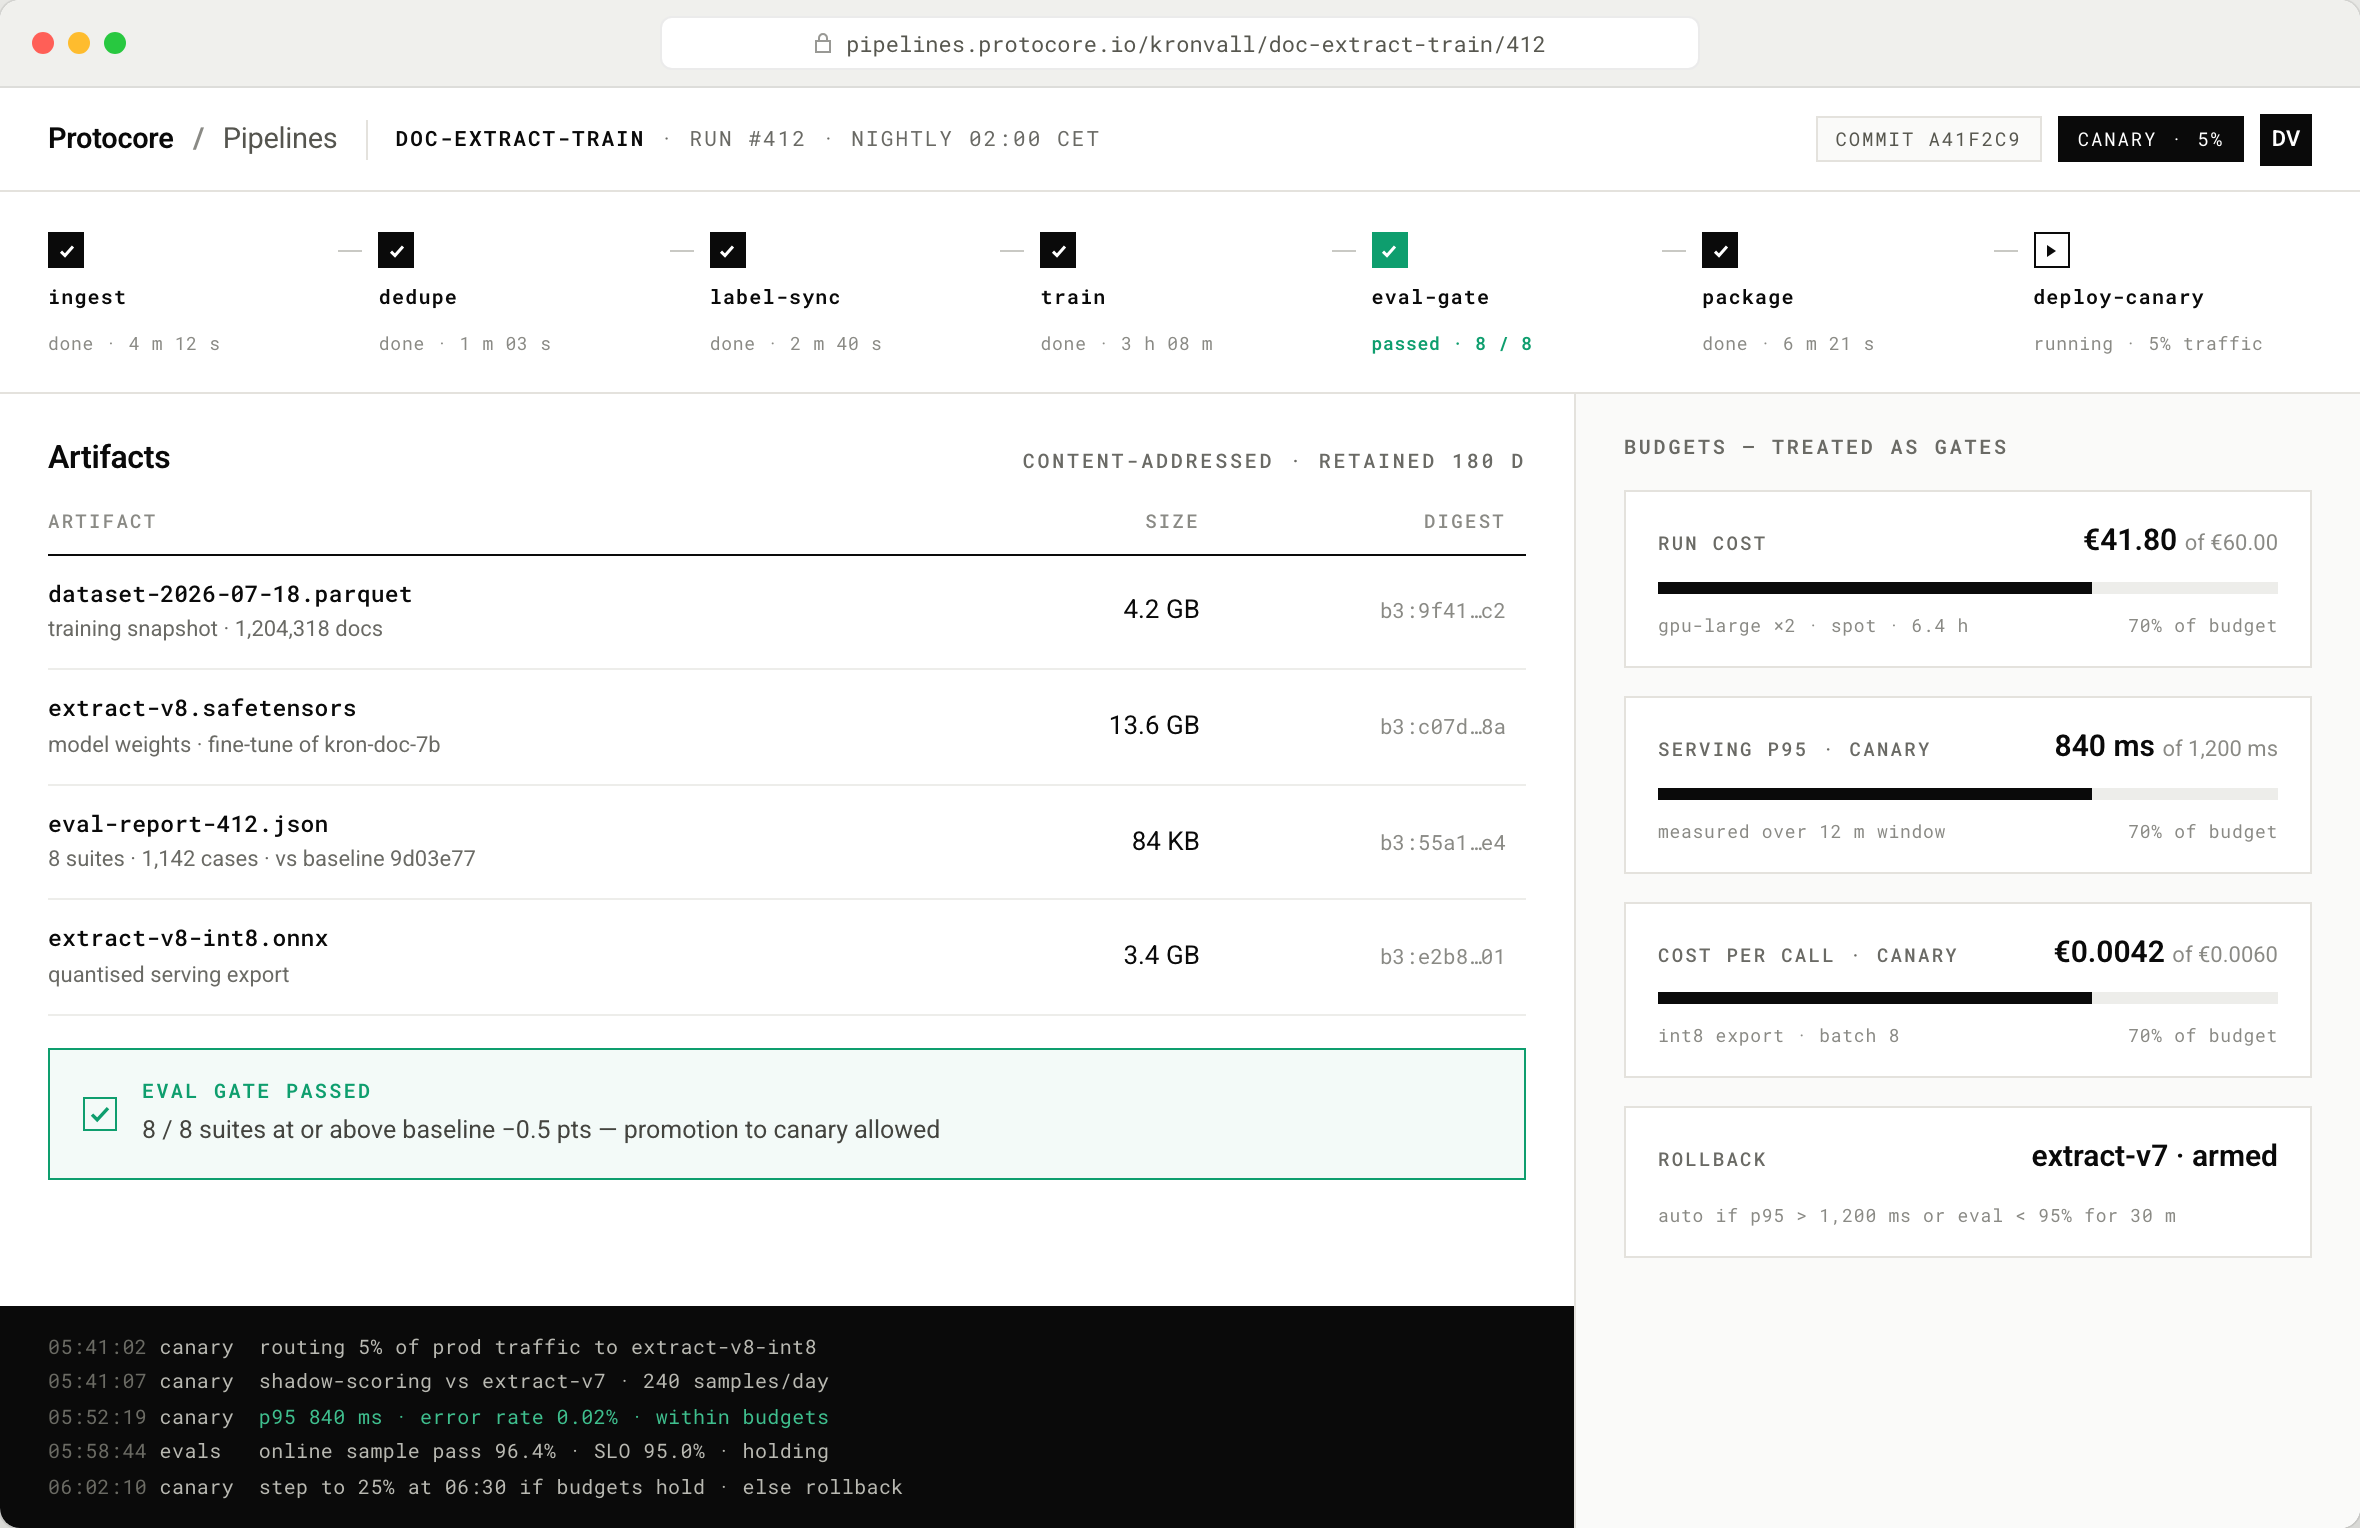Open the Pipelines breadcrumb

coord(280,138)
